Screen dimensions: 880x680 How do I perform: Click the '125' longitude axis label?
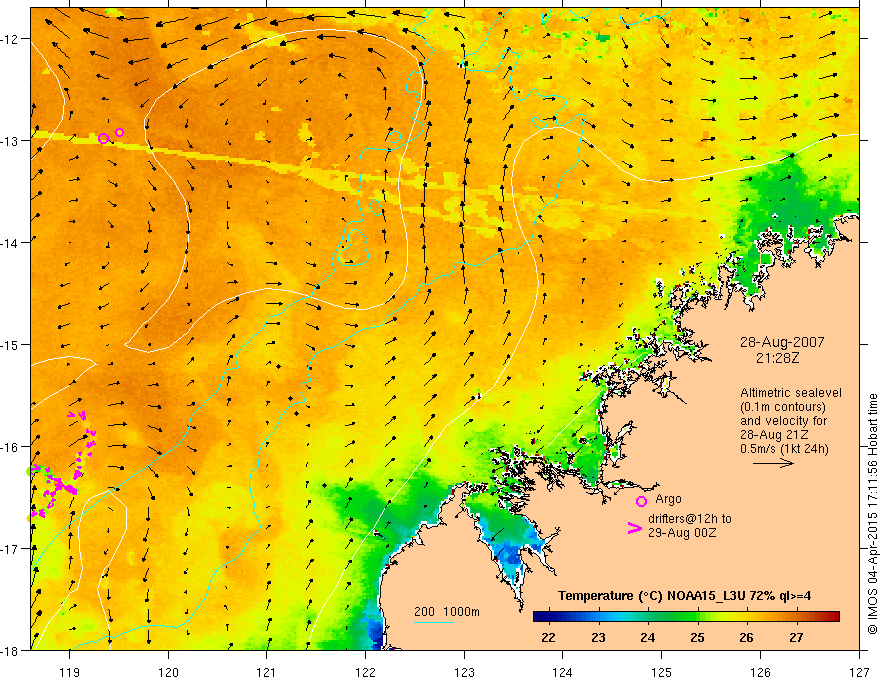662,672
